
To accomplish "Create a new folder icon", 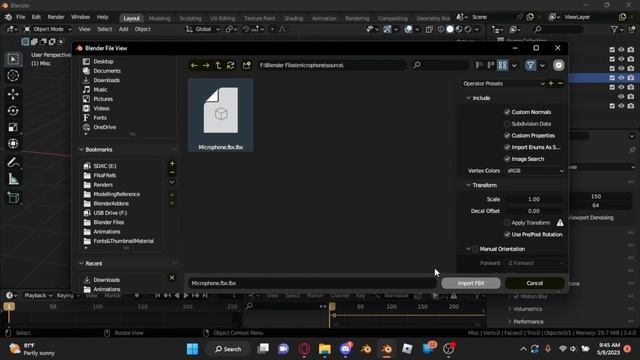I will coord(247,65).
